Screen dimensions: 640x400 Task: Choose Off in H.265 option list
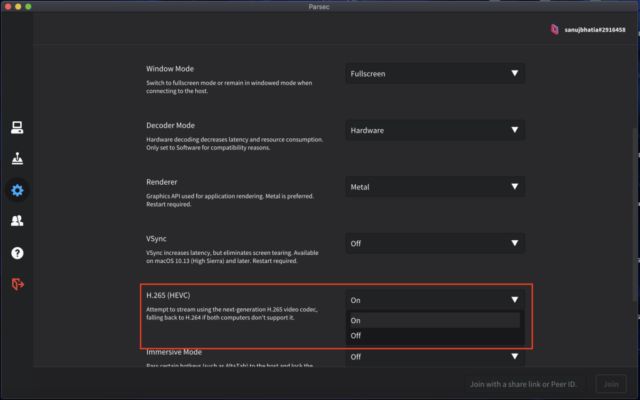(x=435, y=336)
